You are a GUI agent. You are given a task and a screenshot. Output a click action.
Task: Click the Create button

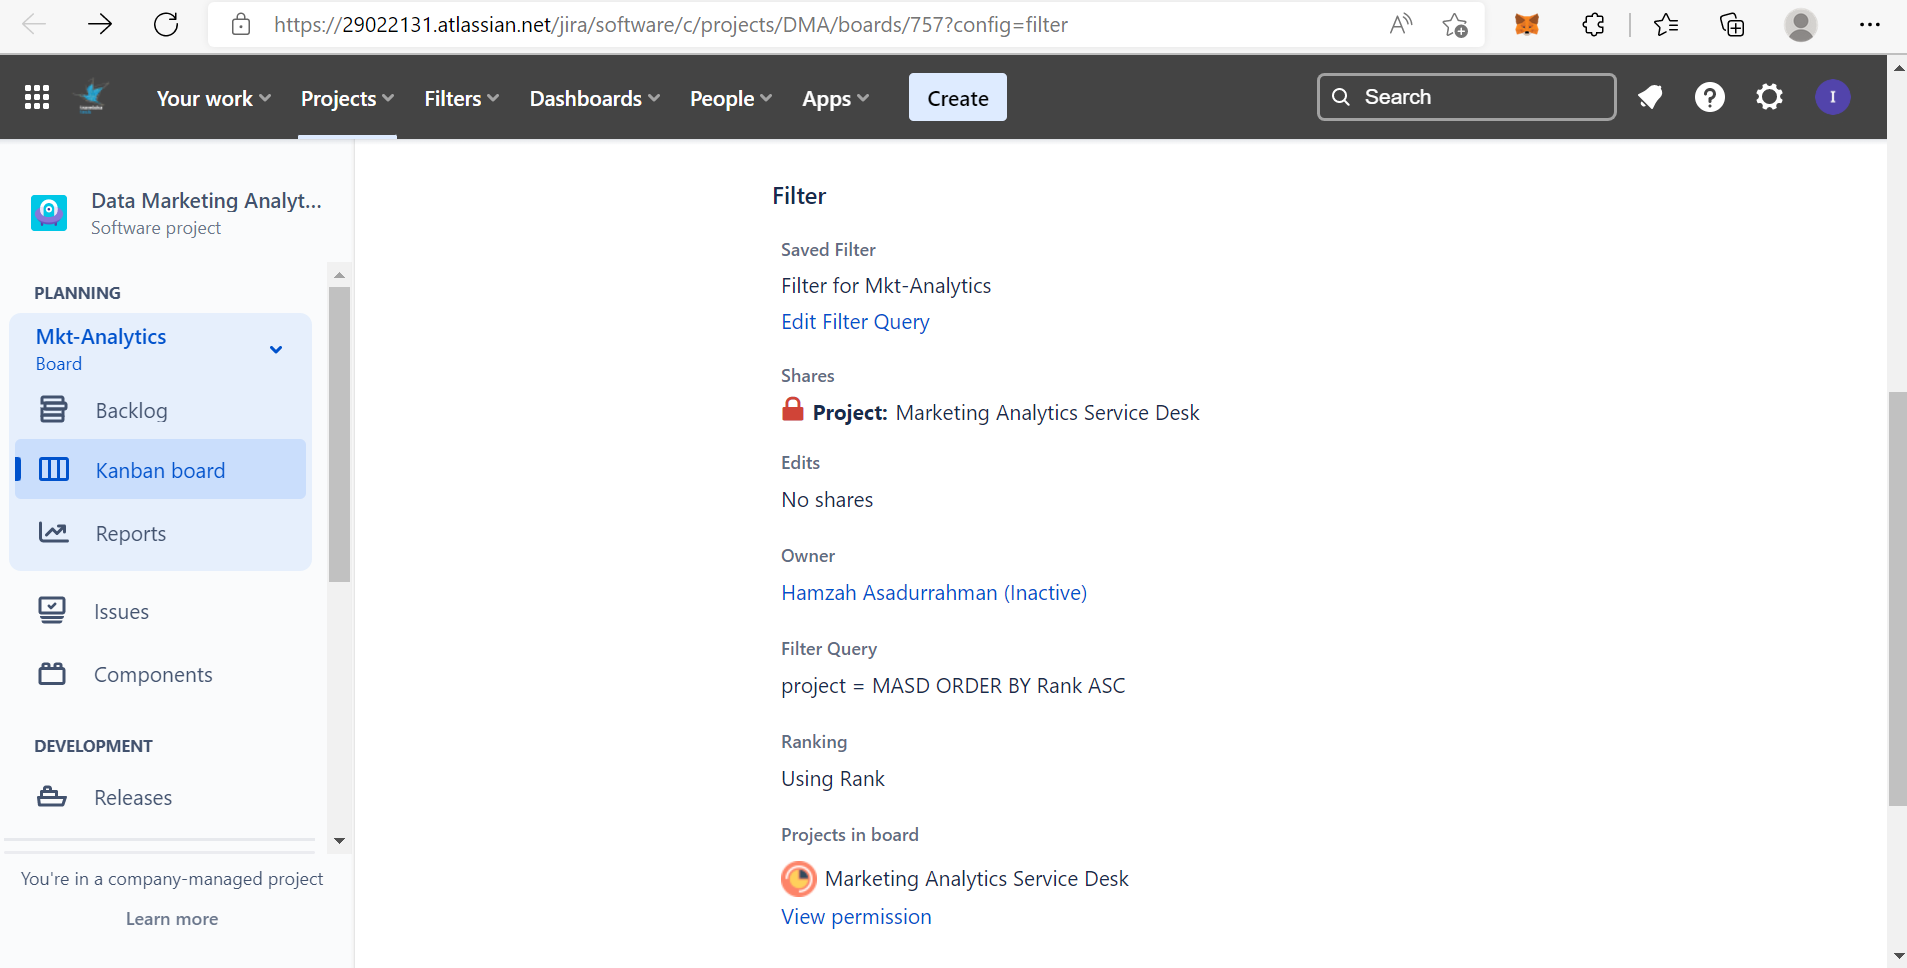pyautogui.click(x=956, y=97)
